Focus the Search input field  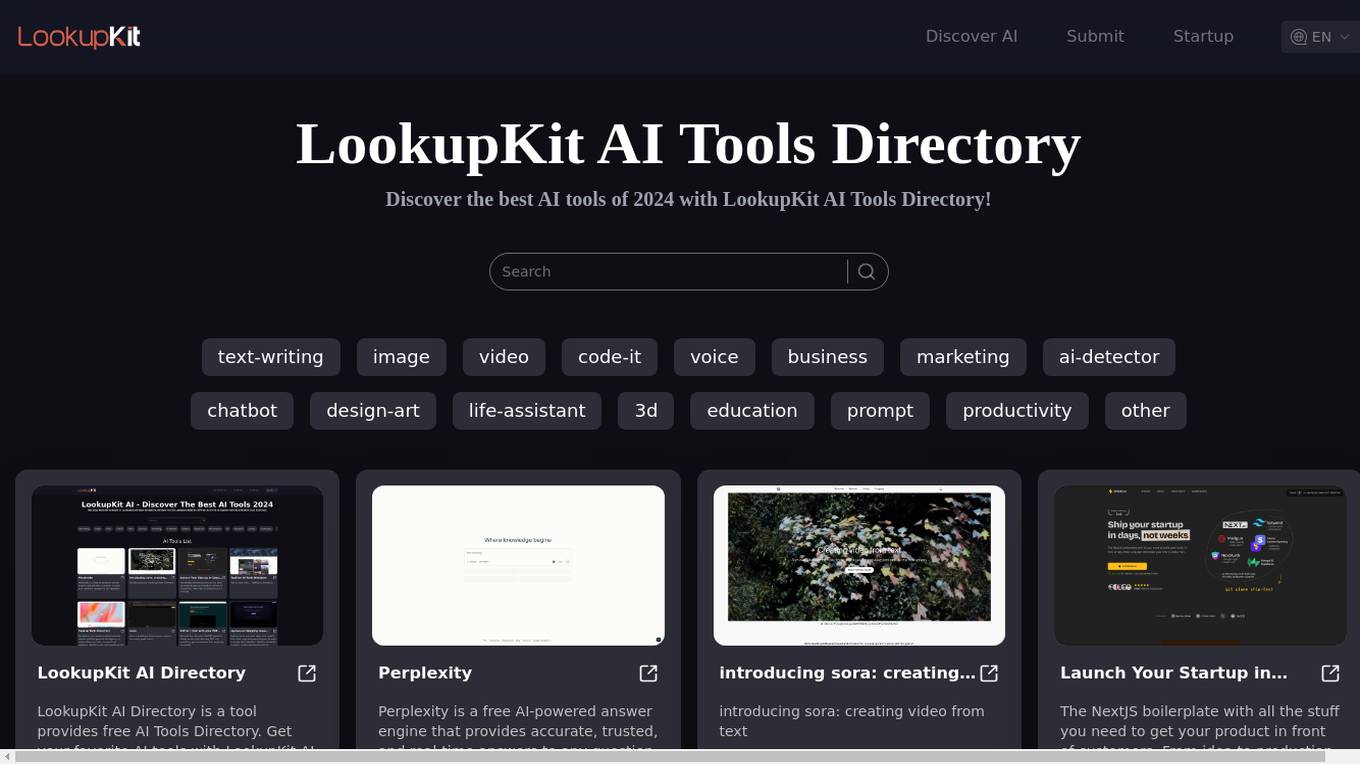(x=668, y=272)
